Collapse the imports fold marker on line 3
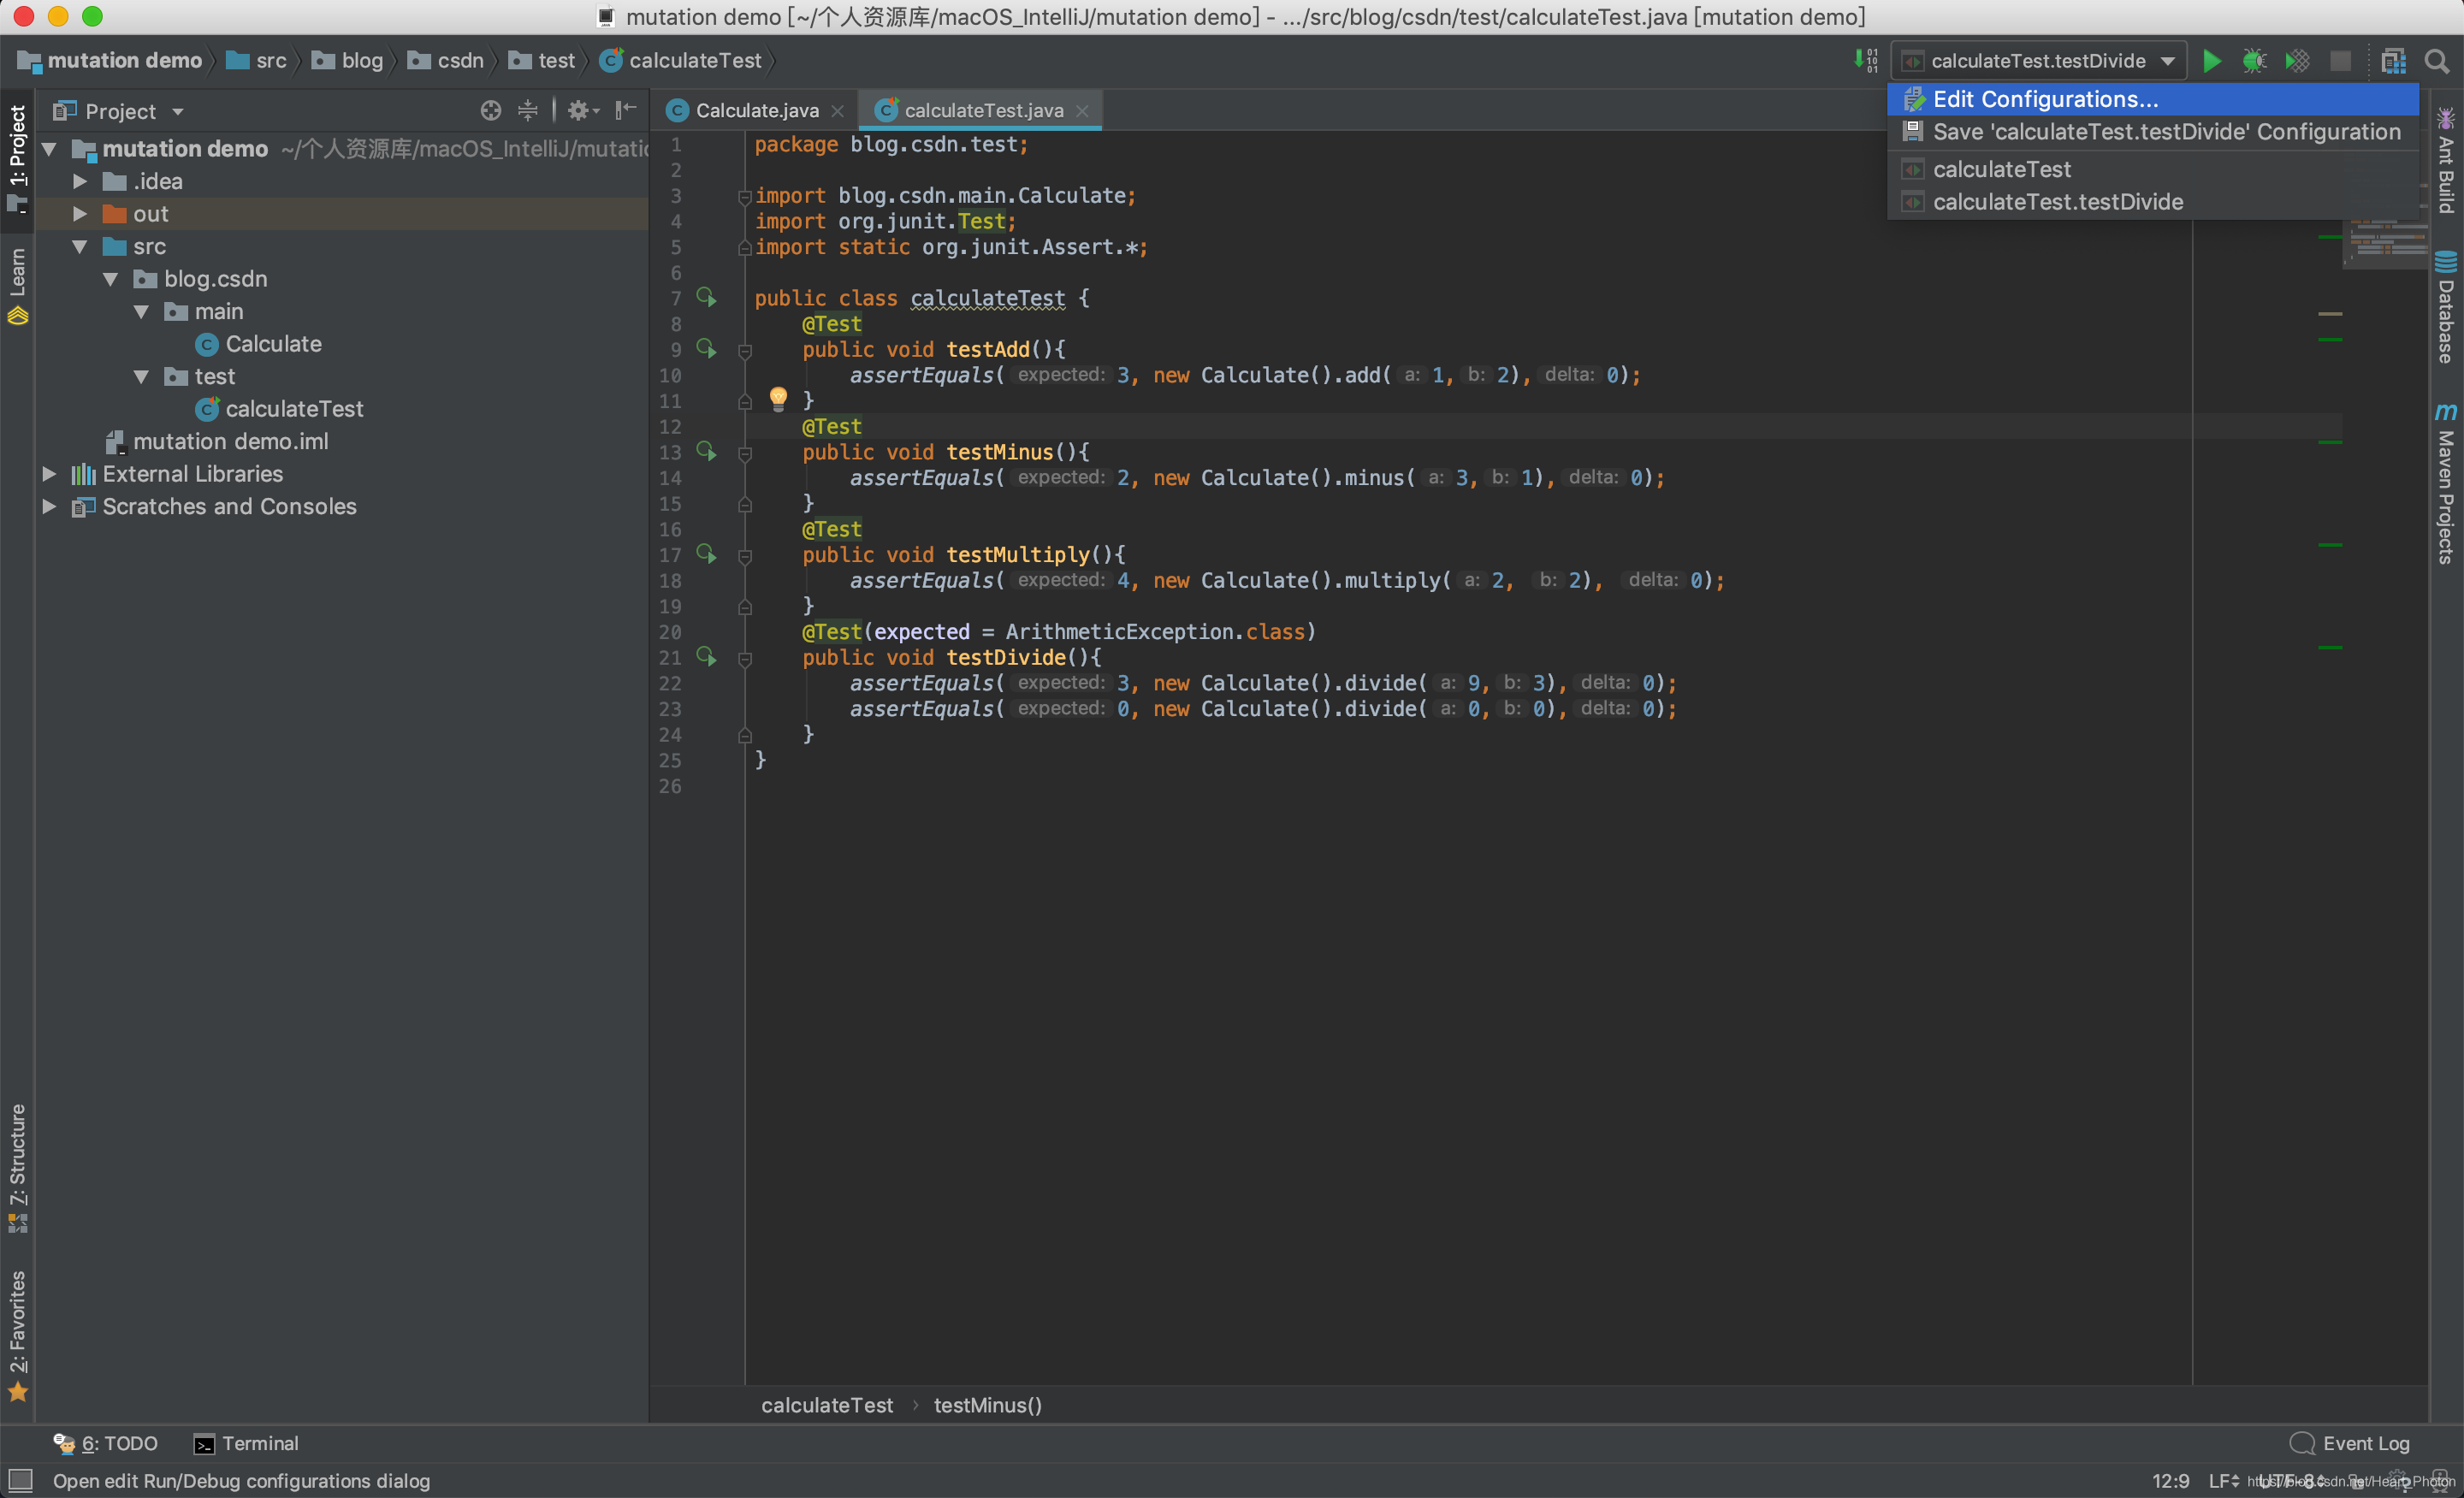 pos(745,197)
